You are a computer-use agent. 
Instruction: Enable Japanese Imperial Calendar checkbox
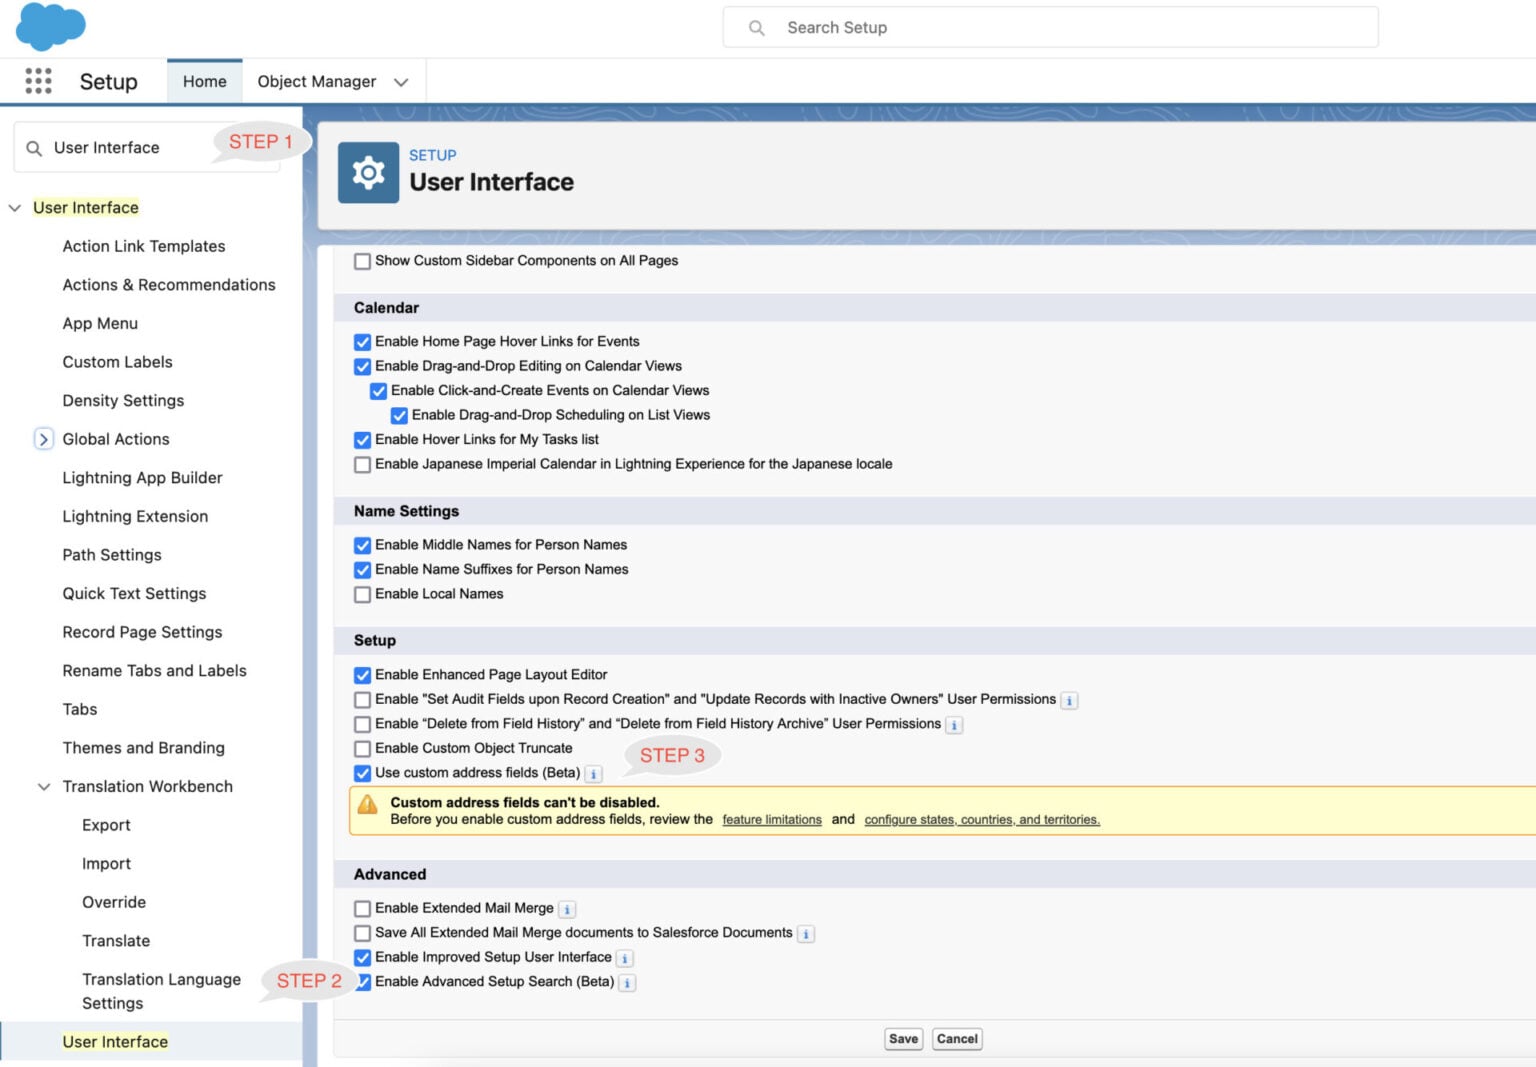tap(362, 465)
